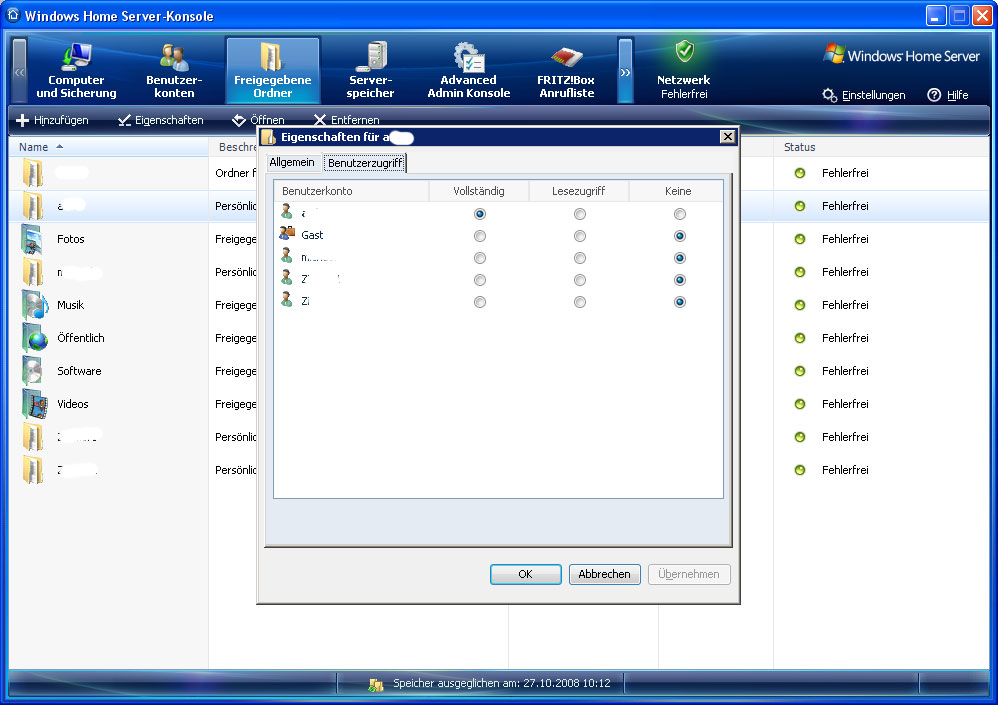Select Keine for the account starting with m
The height and width of the screenshot is (705, 998).
click(680, 258)
